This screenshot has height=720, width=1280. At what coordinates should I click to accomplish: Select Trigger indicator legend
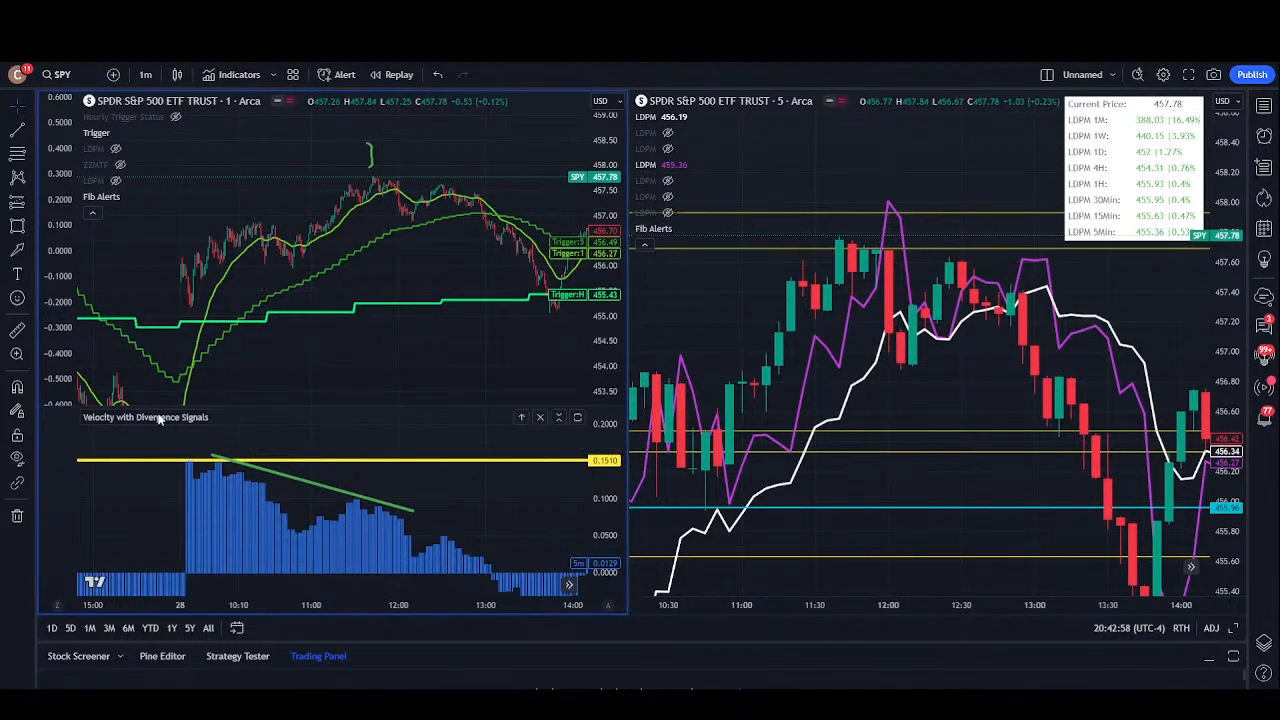pos(96,133)
